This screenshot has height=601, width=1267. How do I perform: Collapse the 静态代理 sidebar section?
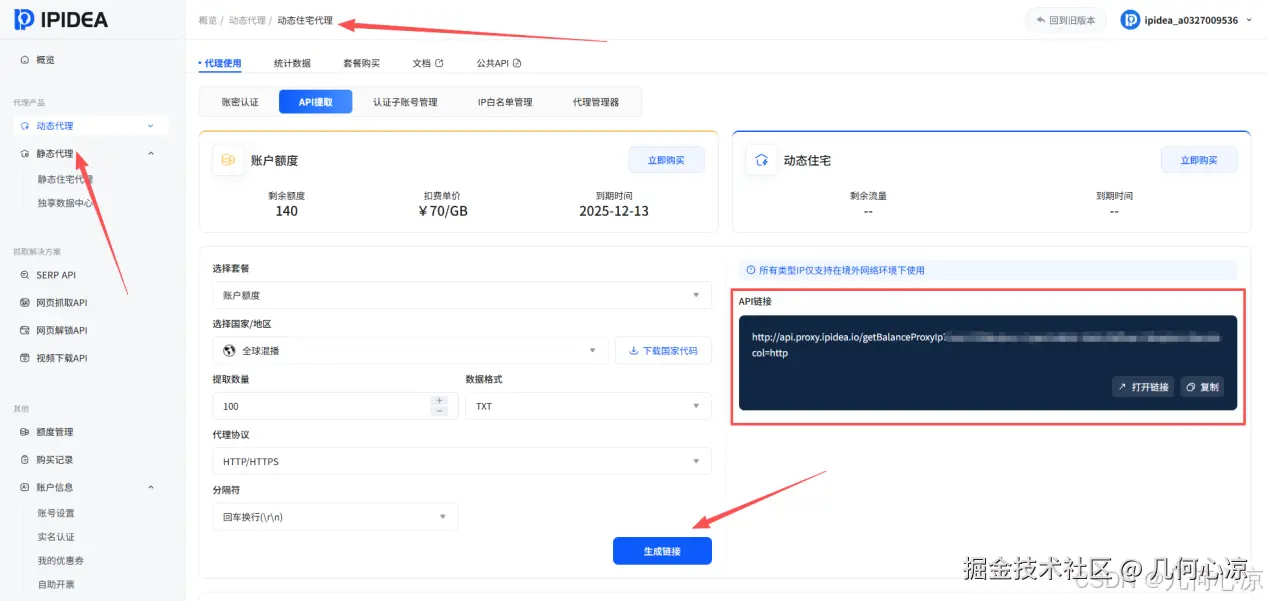pos(151,153)
